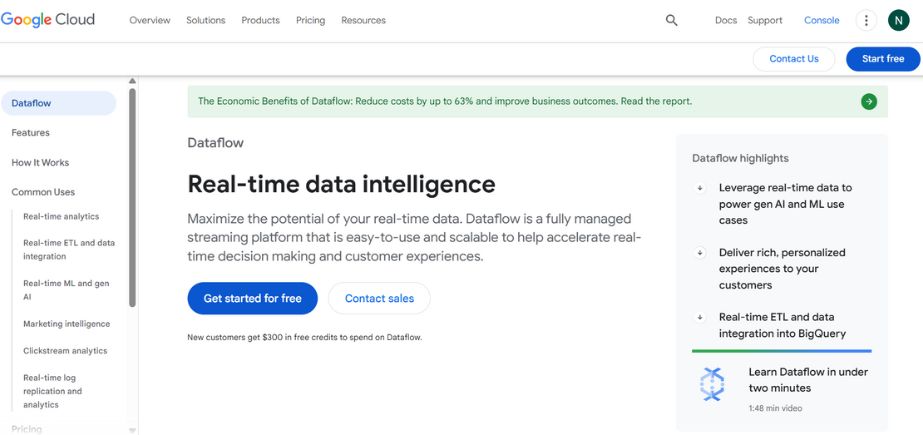The height and width of the screenshot is (435, 923).
Task: Open the Economic Benefits of Dataflow report banner
Action: pyautogui.click(x=537, y=101)
